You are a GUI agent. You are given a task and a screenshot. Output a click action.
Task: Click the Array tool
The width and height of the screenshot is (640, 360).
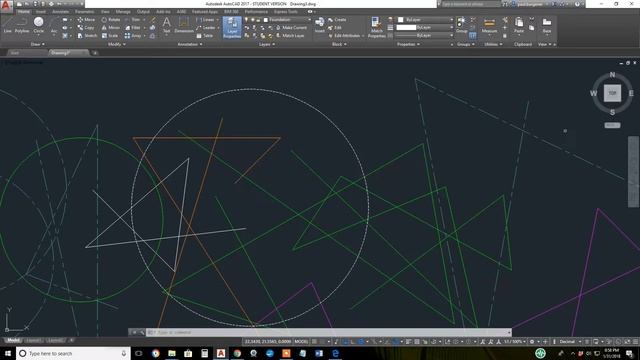pyautogui.click(x=133, y=36)
